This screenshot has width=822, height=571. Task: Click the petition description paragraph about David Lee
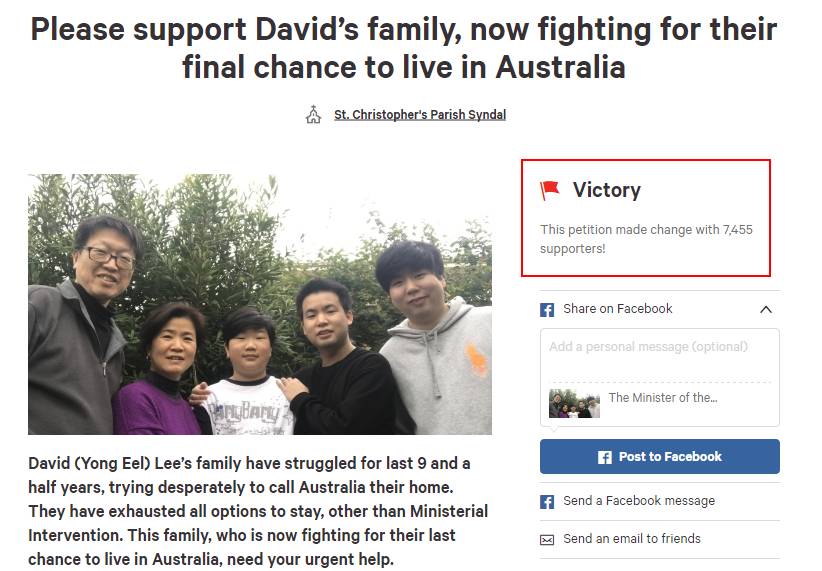point(258,511)
